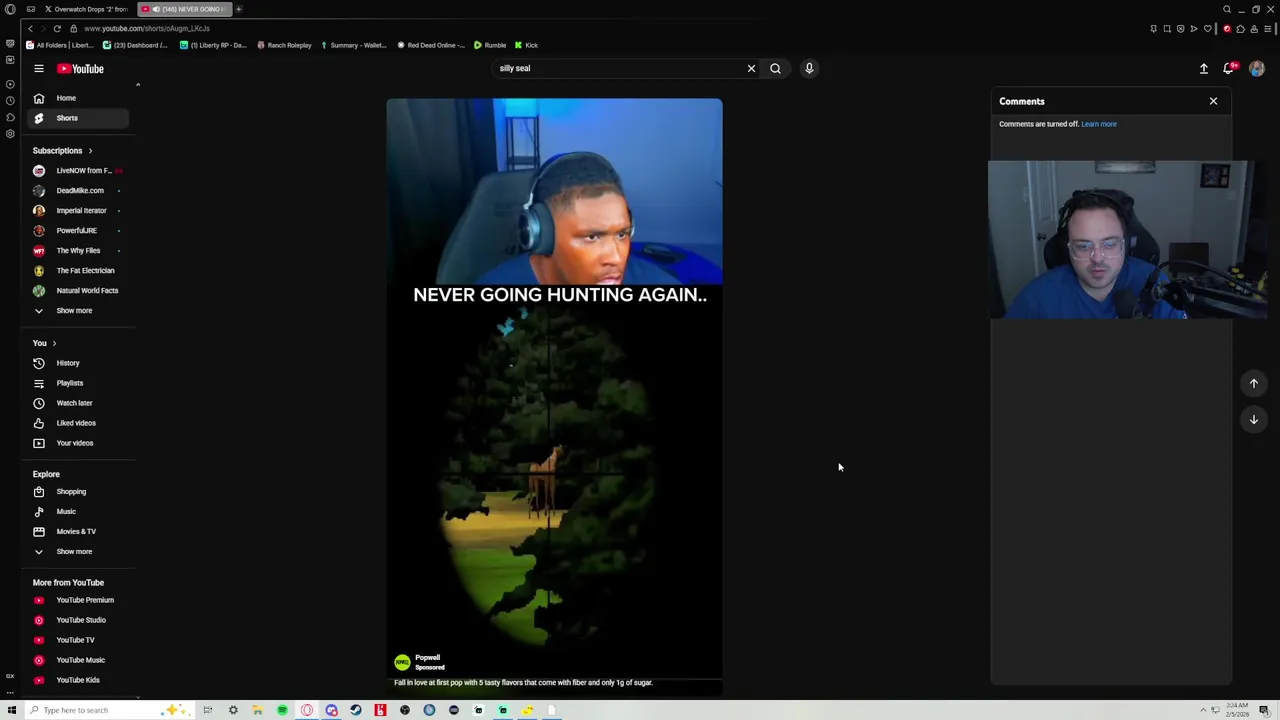Clear the search box with the X
The height and width of the screenshot is (720, 1280).
point(751,69)
